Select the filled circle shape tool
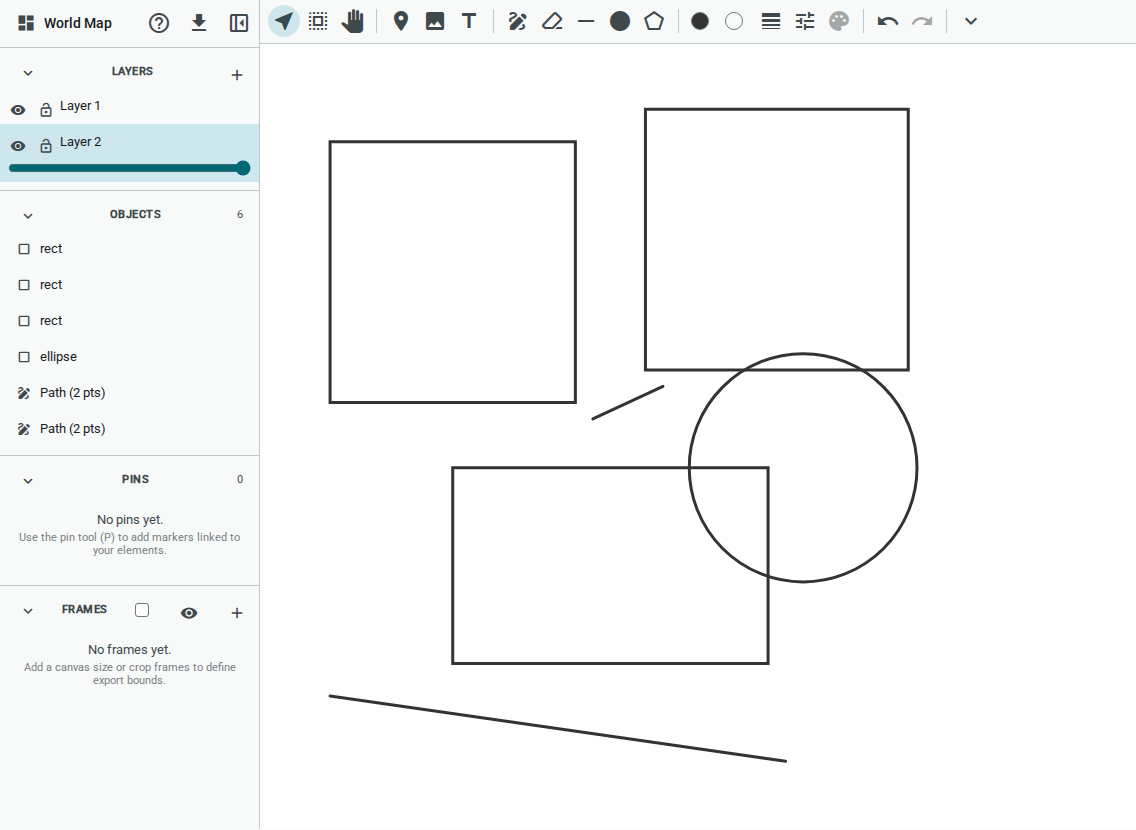1136x830 pixels. point(620,21)
